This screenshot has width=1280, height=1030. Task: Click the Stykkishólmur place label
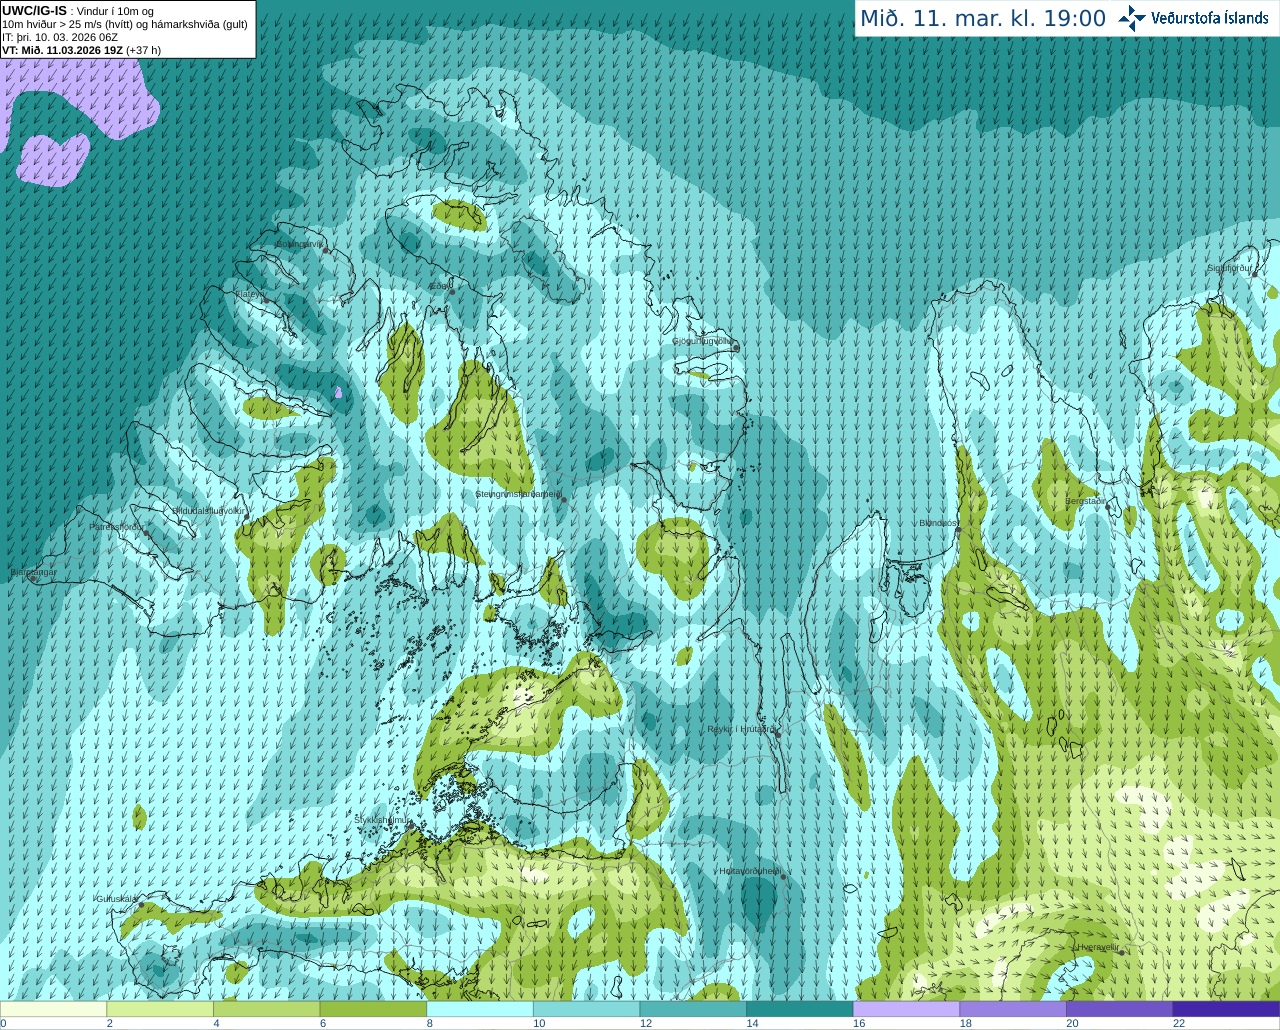pos(382,820)
